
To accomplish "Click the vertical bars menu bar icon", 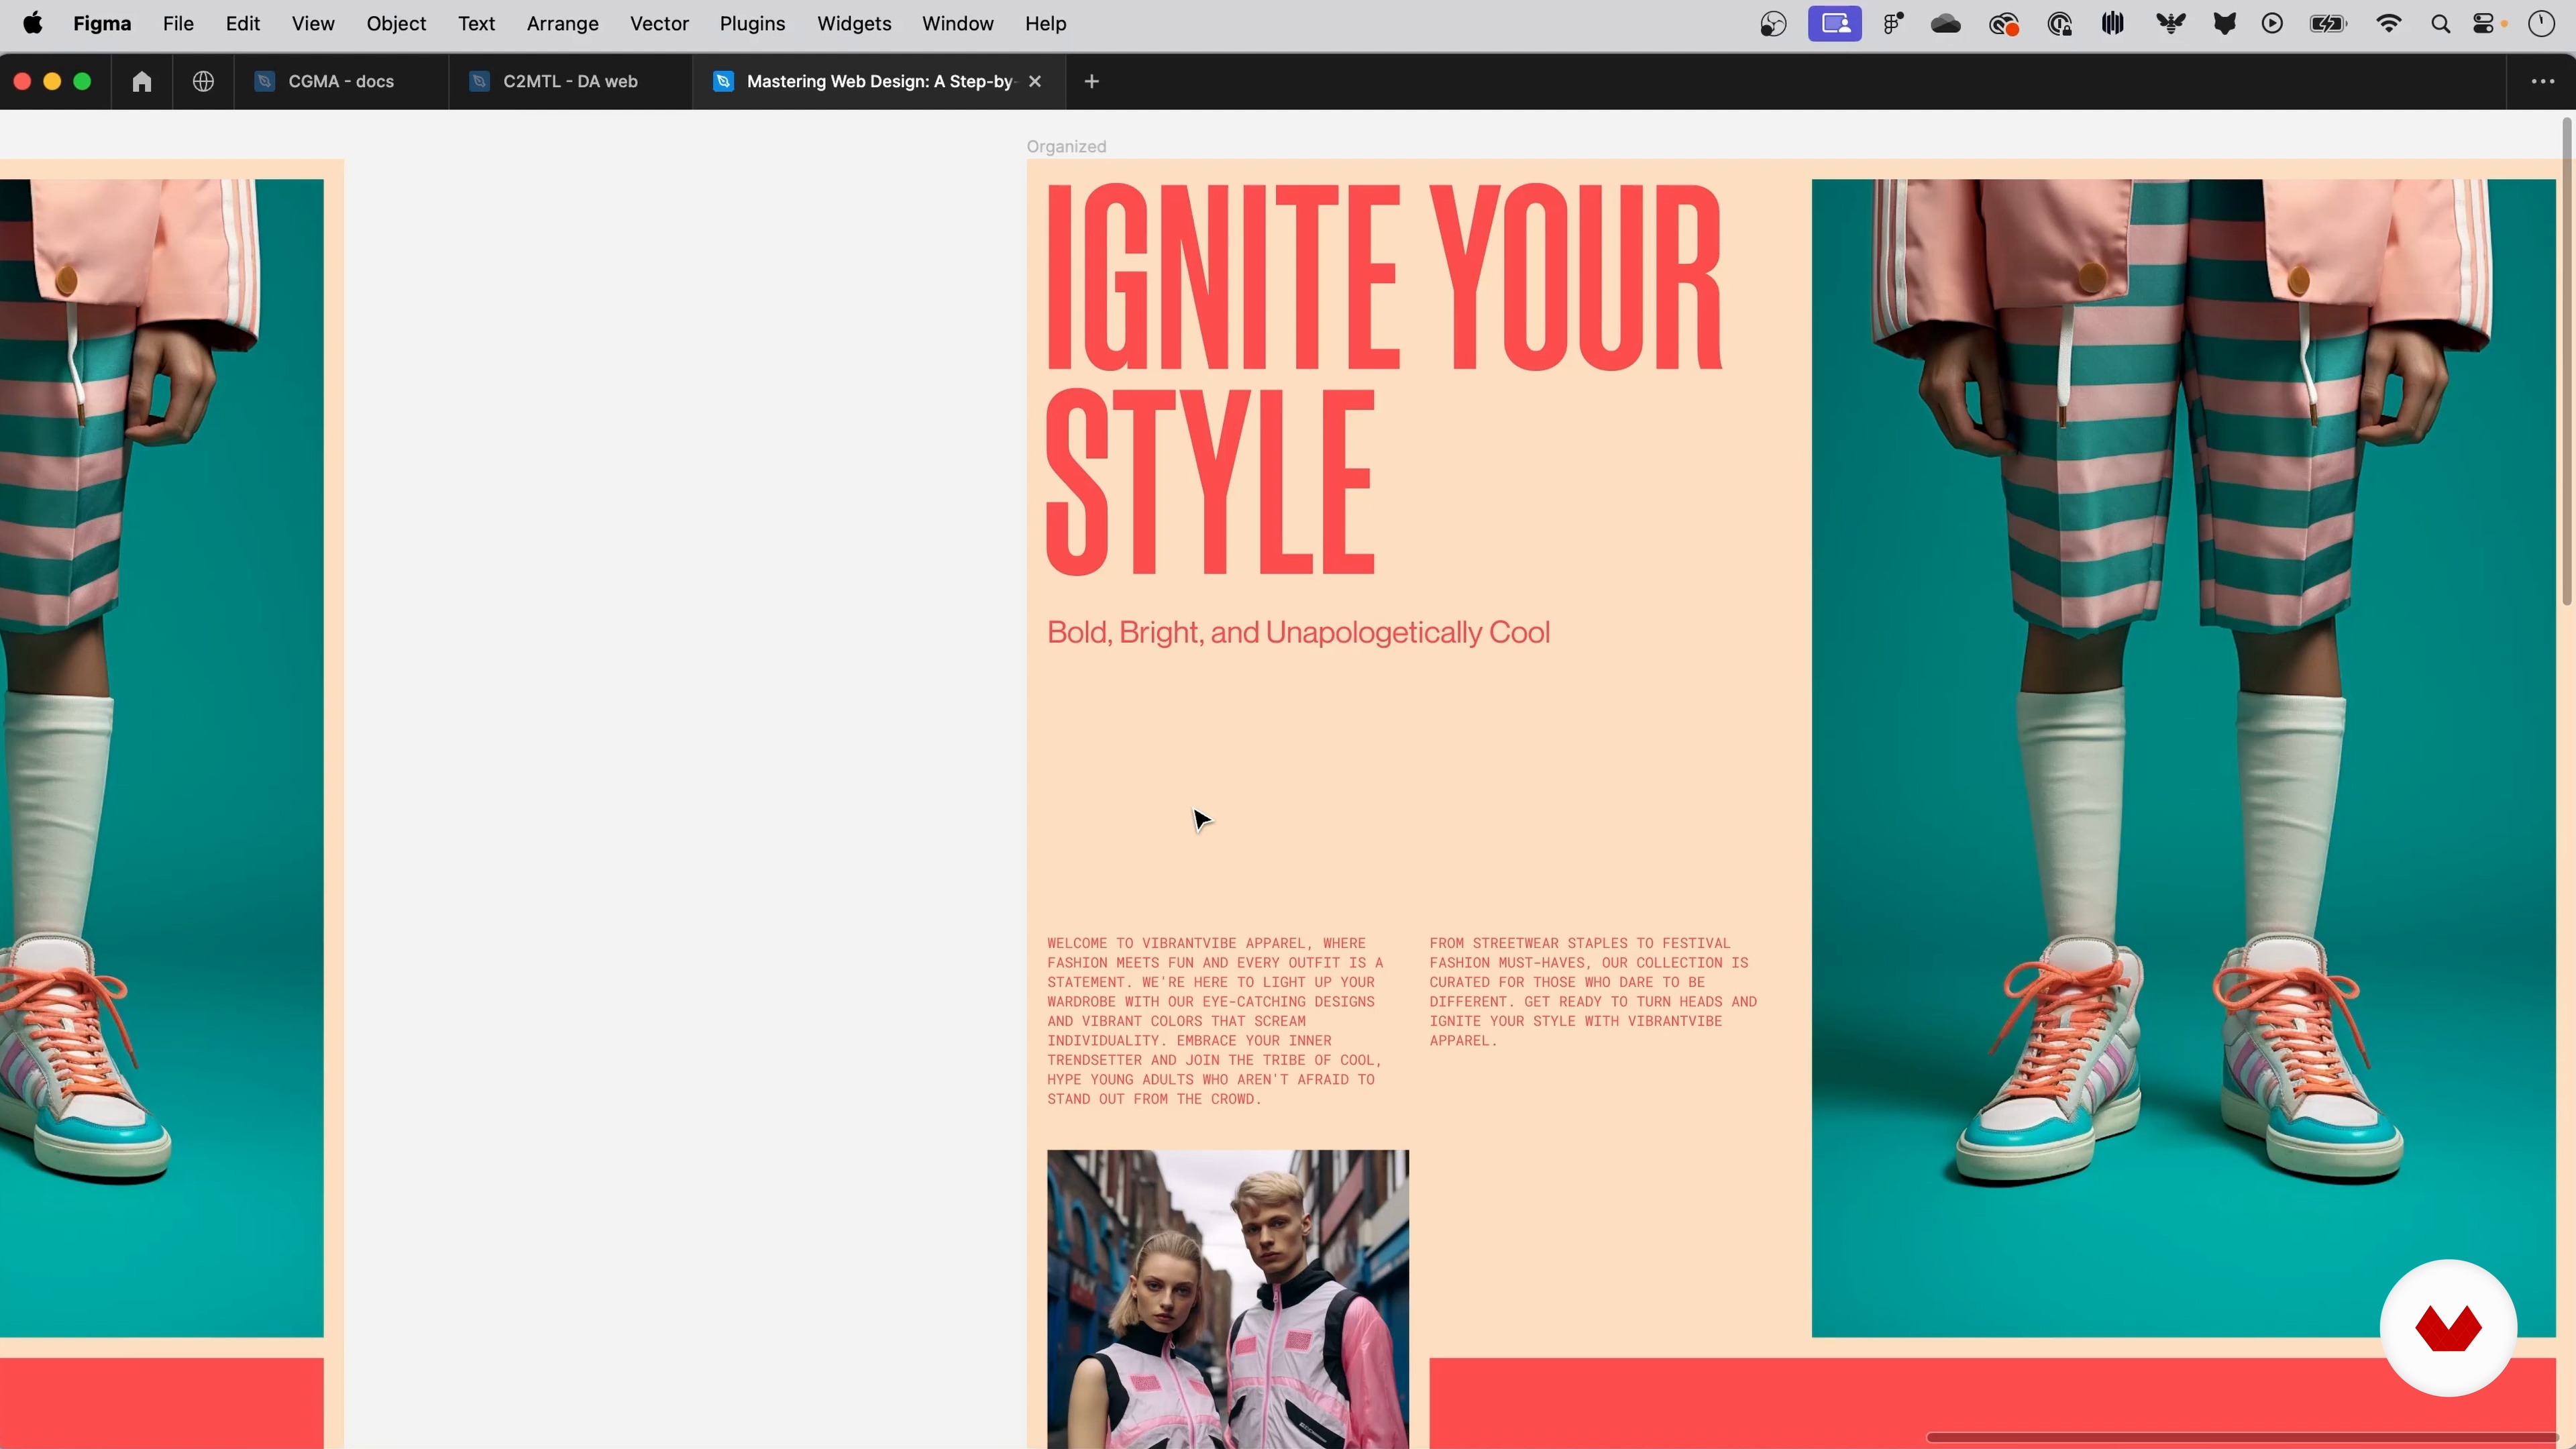I will 2112,24.
